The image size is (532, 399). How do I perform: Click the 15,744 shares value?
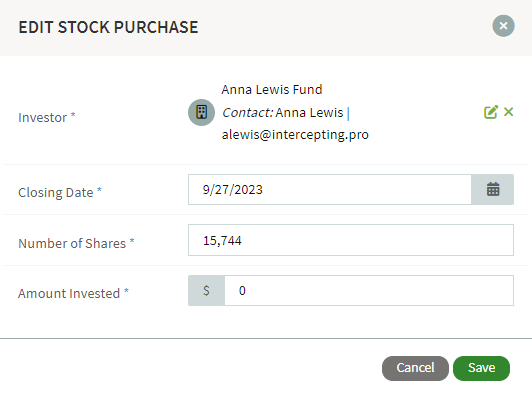[222, 241]
